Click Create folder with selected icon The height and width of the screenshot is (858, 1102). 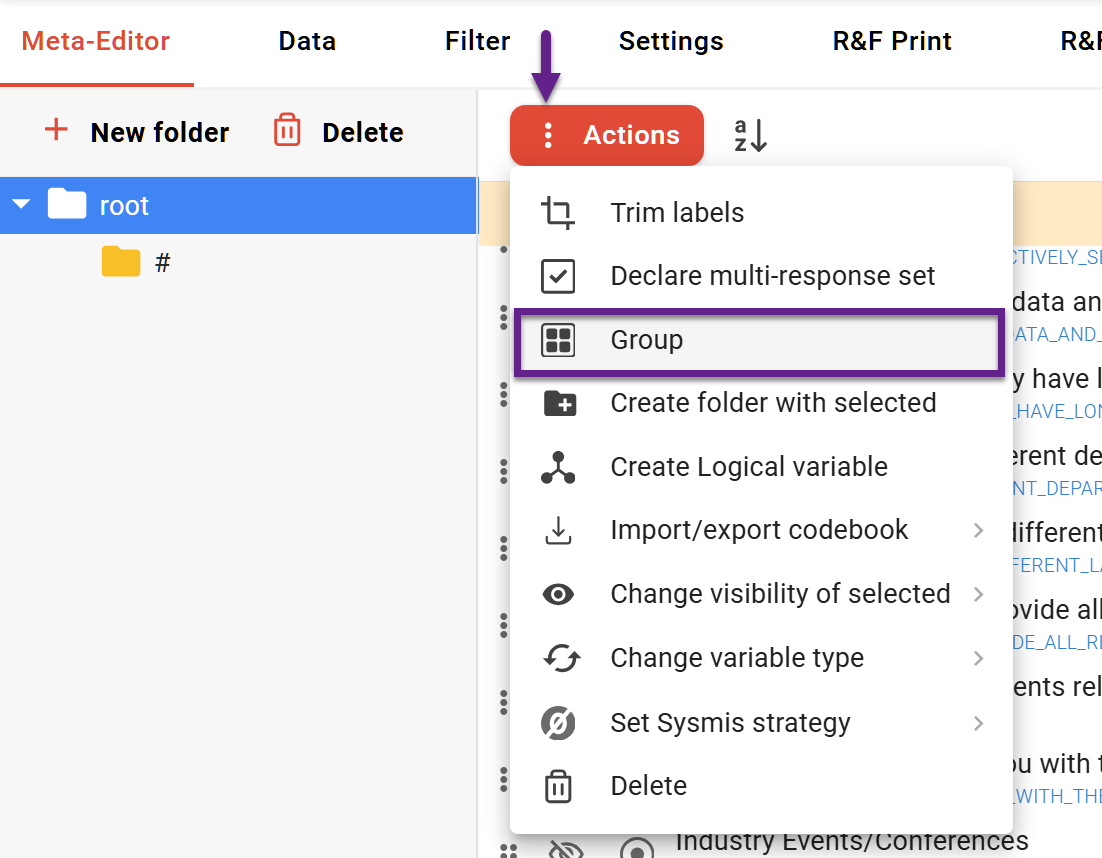pyautogui.click(x=560, y=403)
